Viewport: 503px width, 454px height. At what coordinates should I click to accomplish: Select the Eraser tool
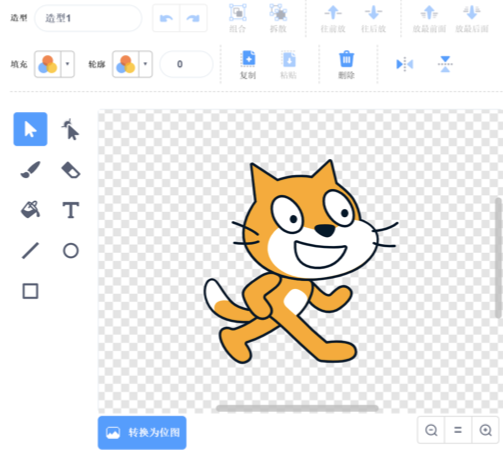click(71, 170)
